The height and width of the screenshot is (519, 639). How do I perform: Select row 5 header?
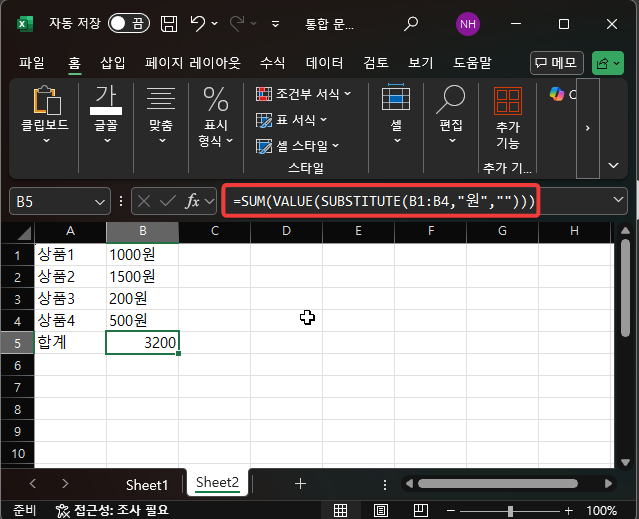click(18, 343)
